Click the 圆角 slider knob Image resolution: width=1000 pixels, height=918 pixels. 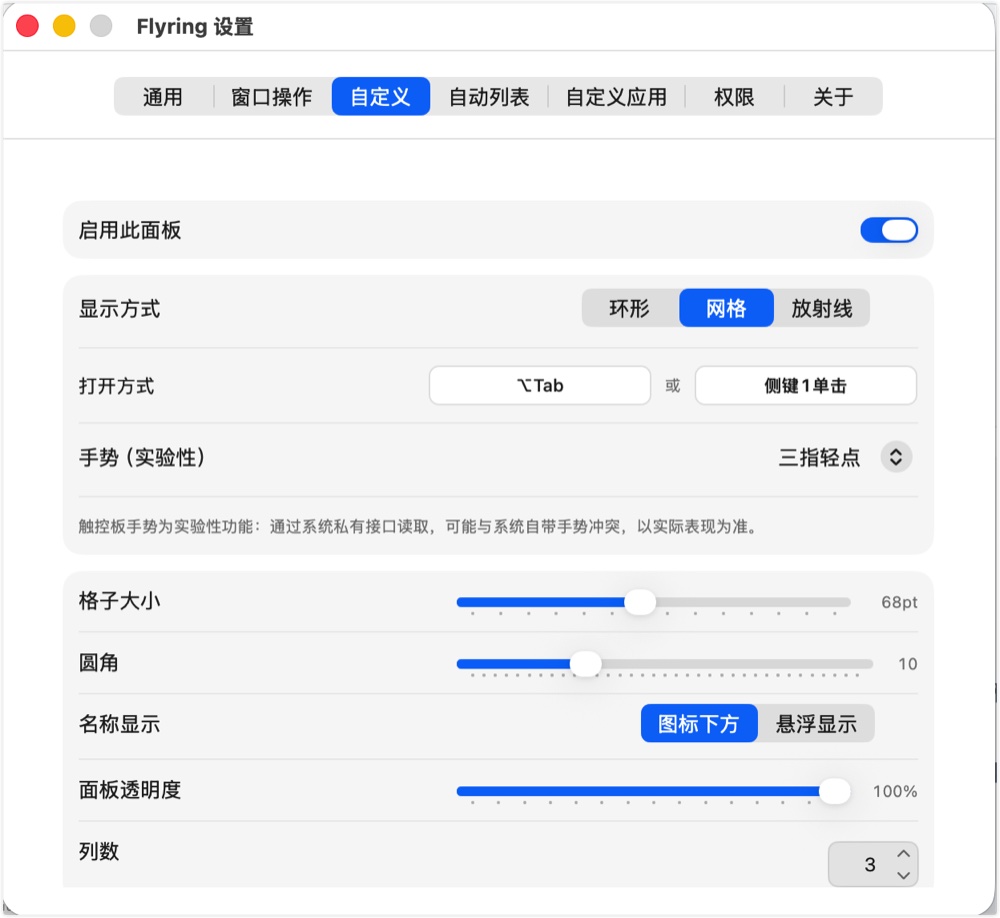(585, 664)
